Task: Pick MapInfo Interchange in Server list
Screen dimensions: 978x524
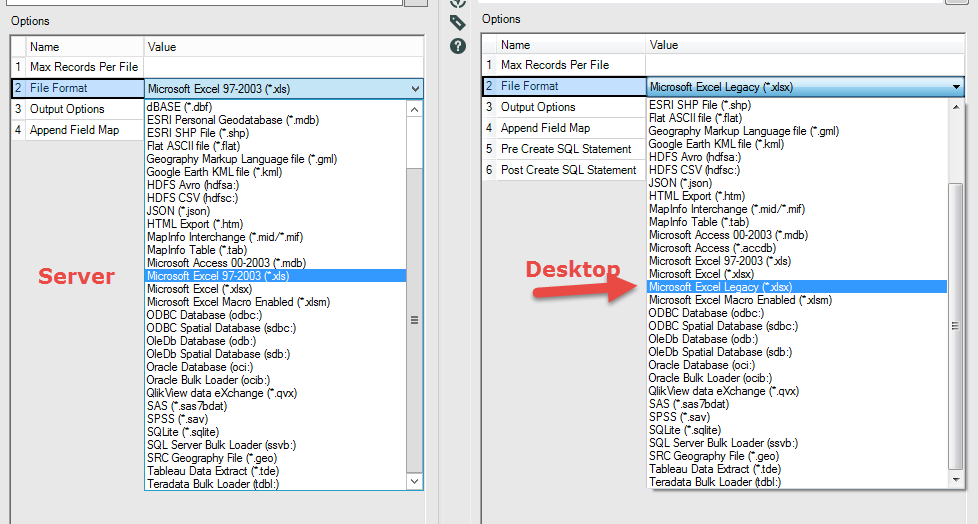Action: point(225,237)
